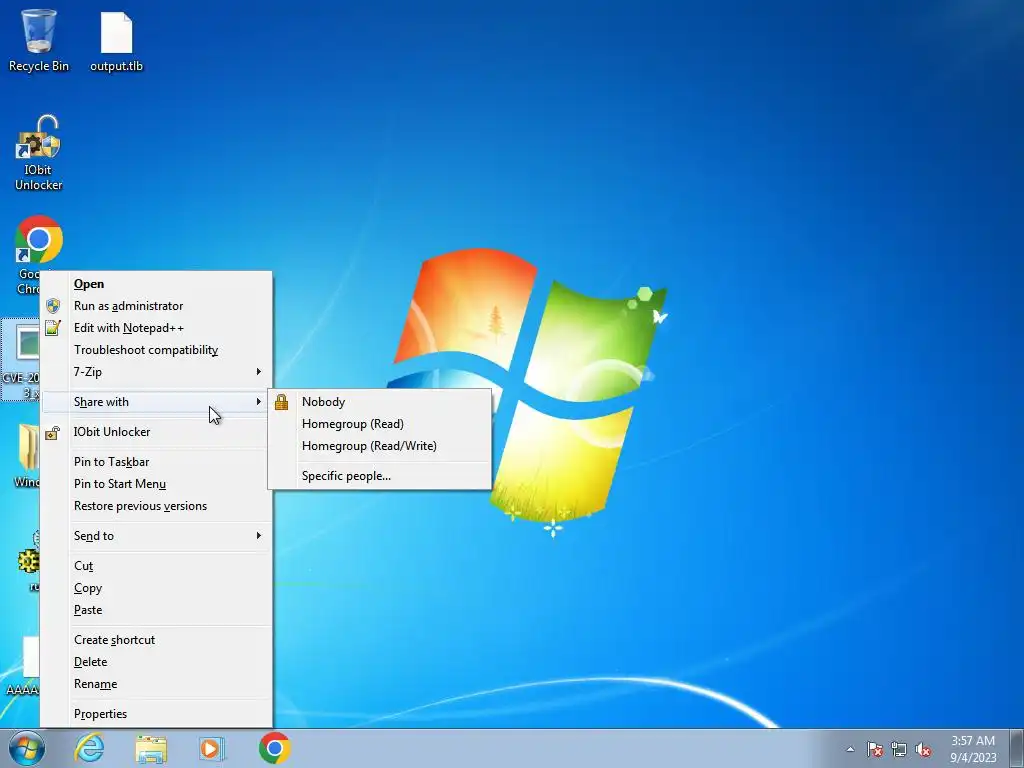Choose Paste from the context menu
Viewport: 1024px width, 768px height.
pos(157,610)
